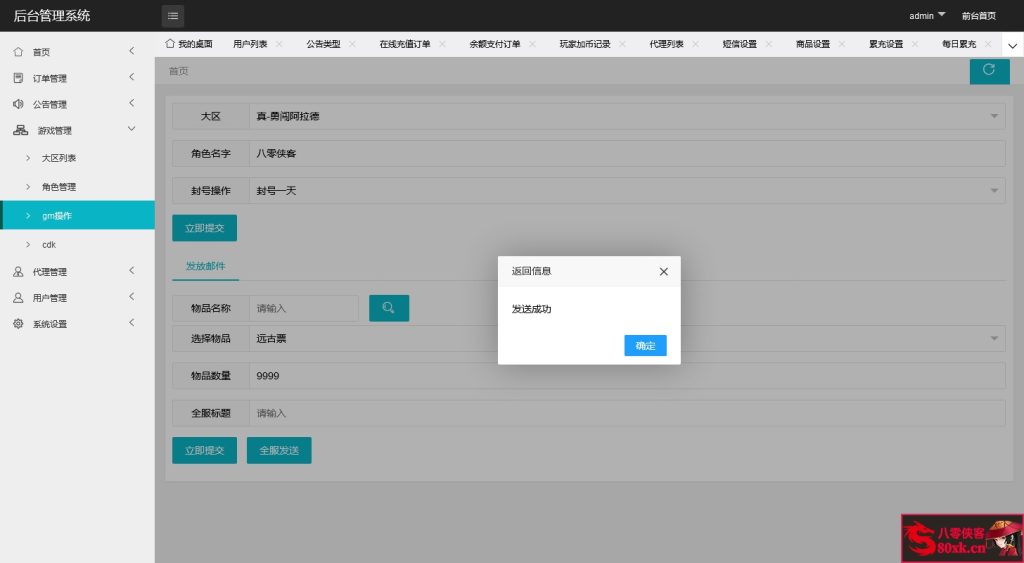Close the 公告类型 tab

(352, 44)
